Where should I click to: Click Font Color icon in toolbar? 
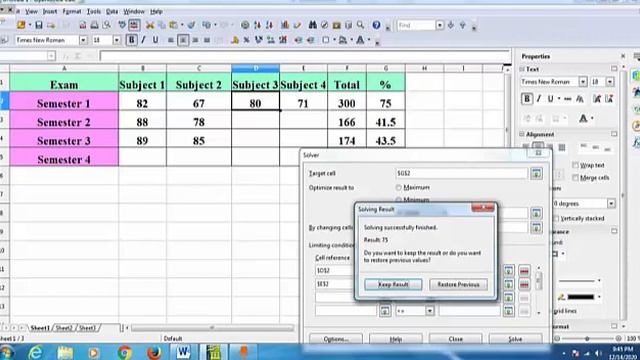coord(360,40)
